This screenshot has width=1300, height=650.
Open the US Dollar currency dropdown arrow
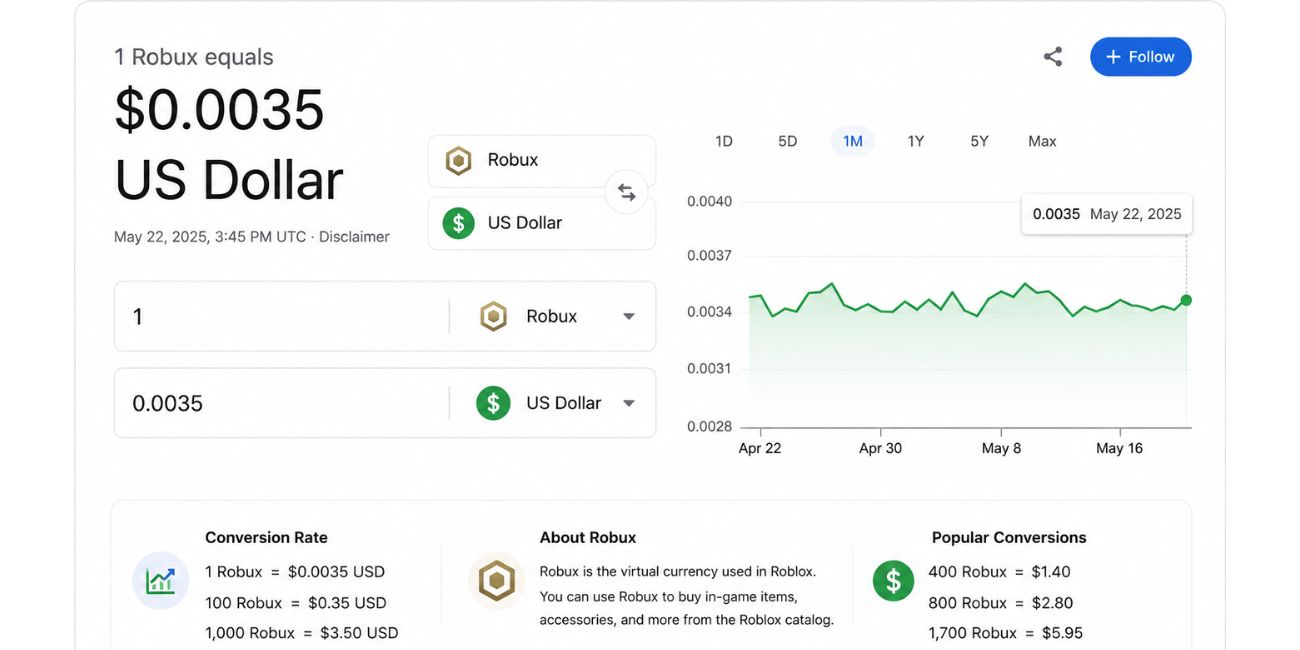click(x=629, y=403)
